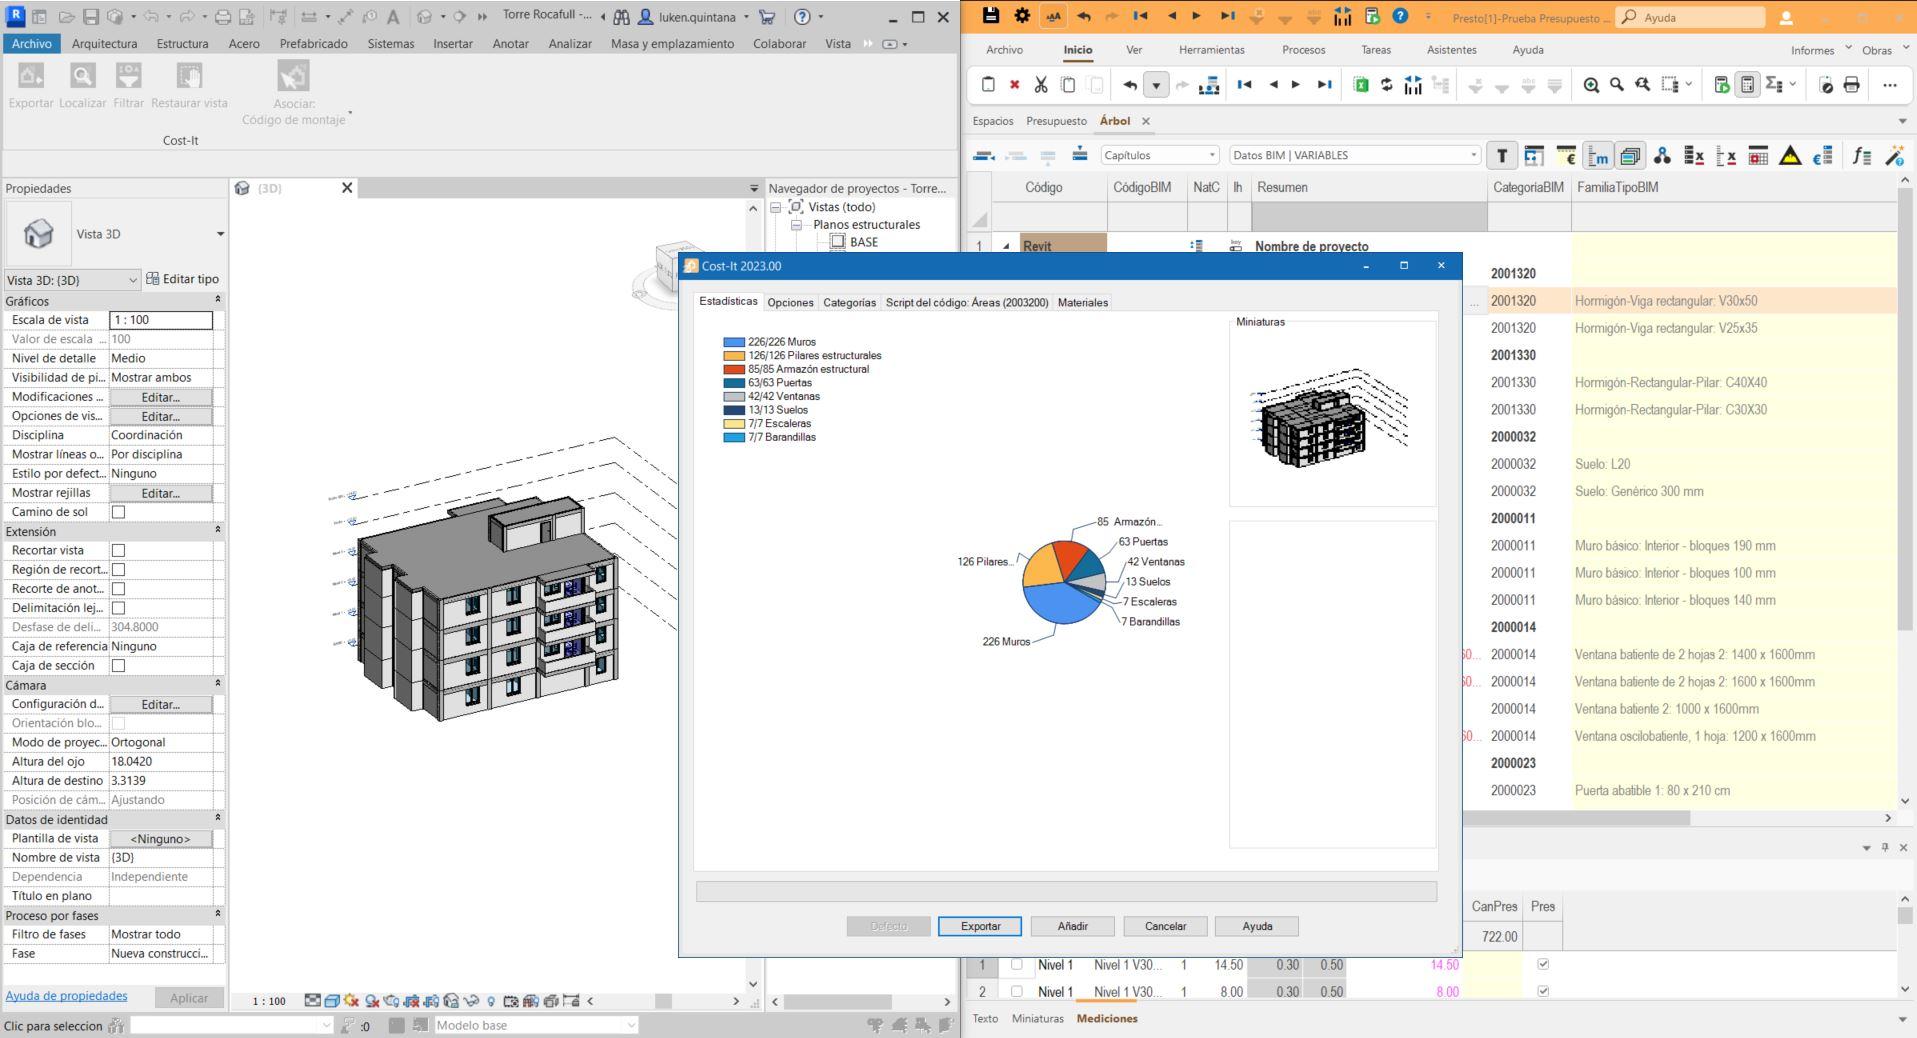Image resolution: width=1917 pixels, height=1038 pixels.
Task: Enable the Recortar vista checkbox
Action: tap(118, 550)
